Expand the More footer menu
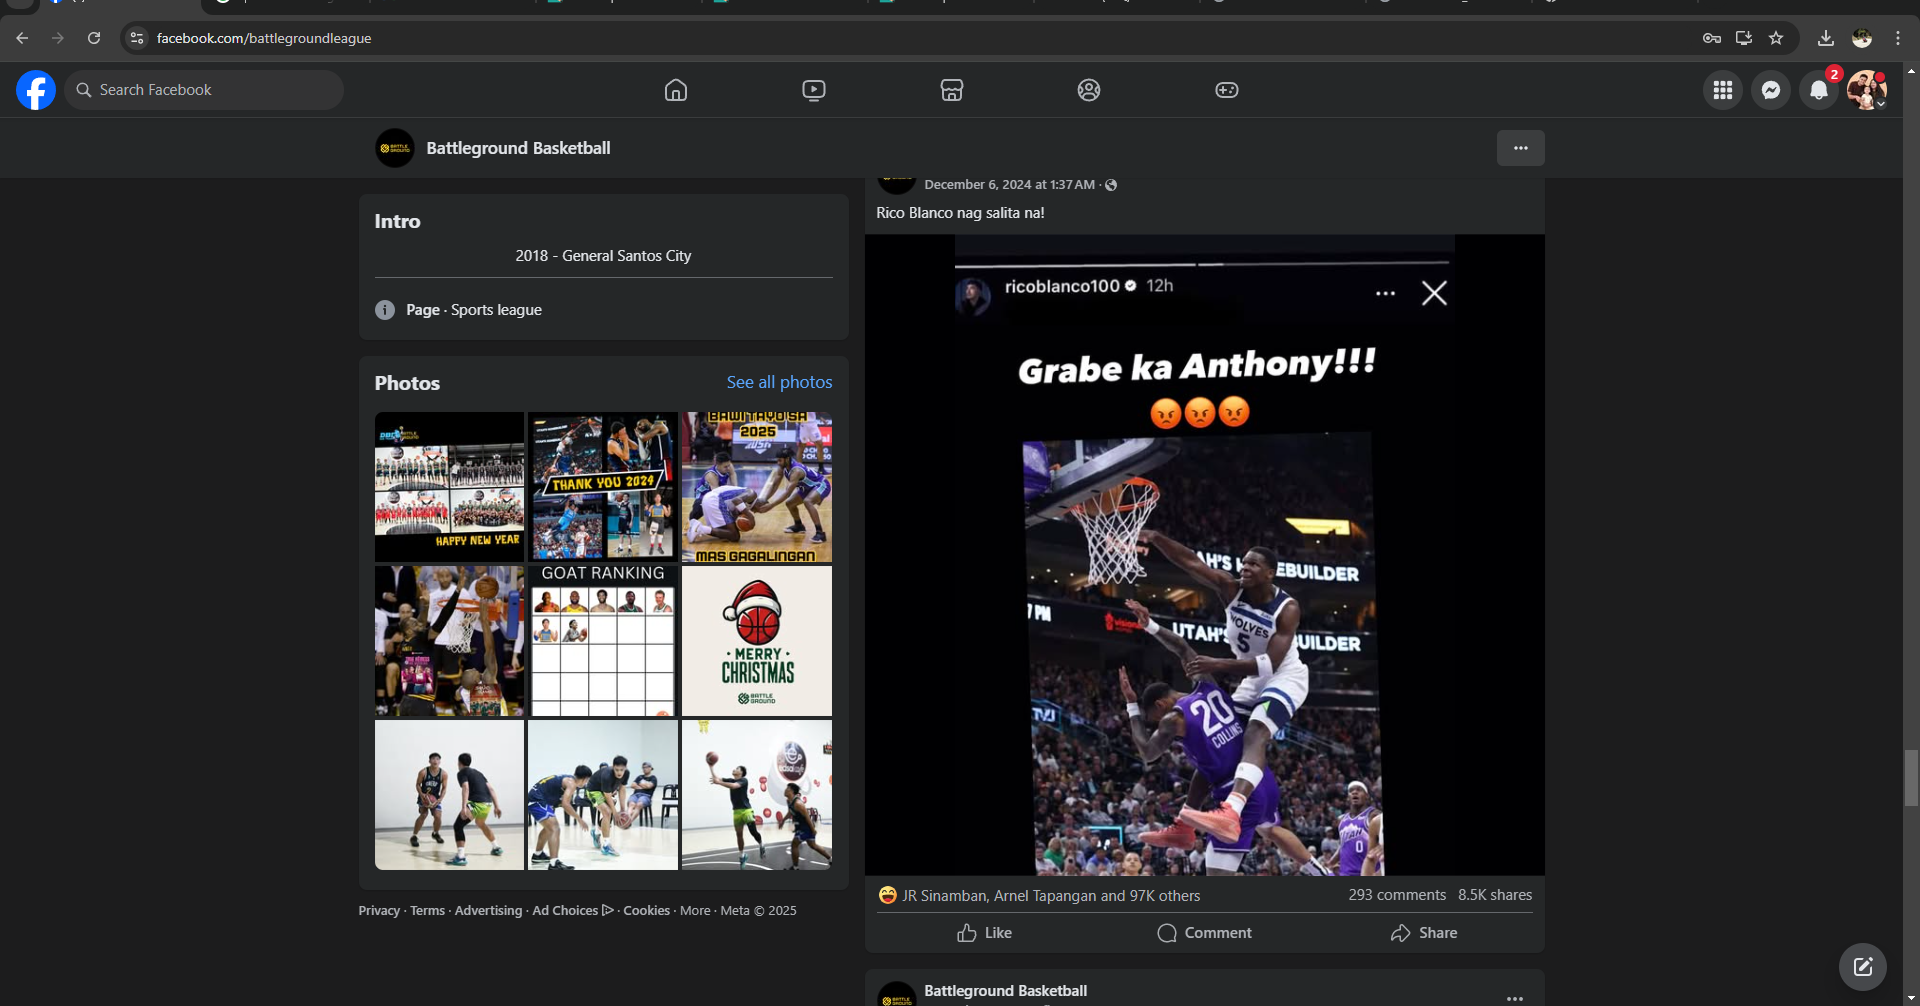 point(695,911)
